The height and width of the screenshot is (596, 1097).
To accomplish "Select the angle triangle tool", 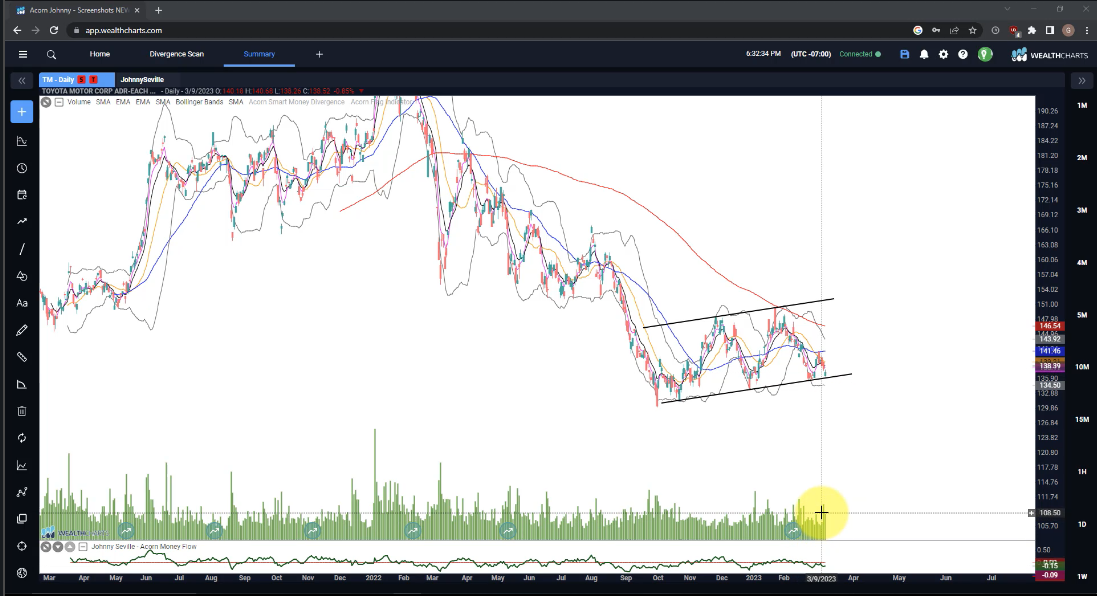I will pos(22,384).
